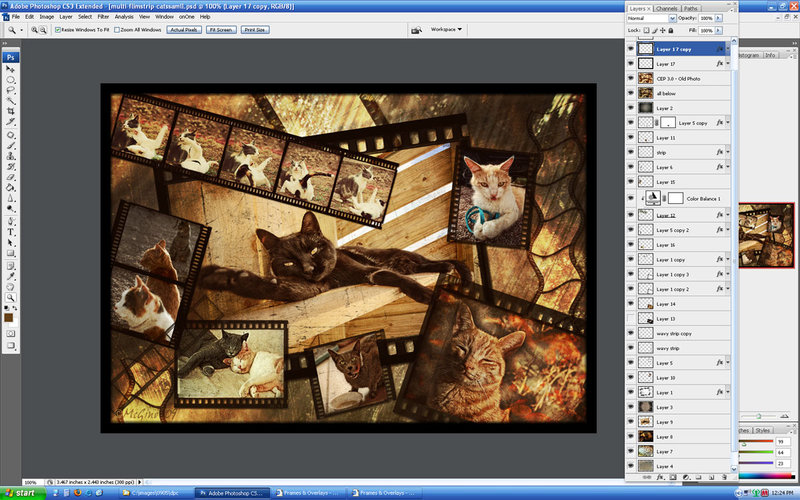This screenshot has width=800, height=500.
Task: Click the zoom out magnifier icon
Action: coord(44,30)
